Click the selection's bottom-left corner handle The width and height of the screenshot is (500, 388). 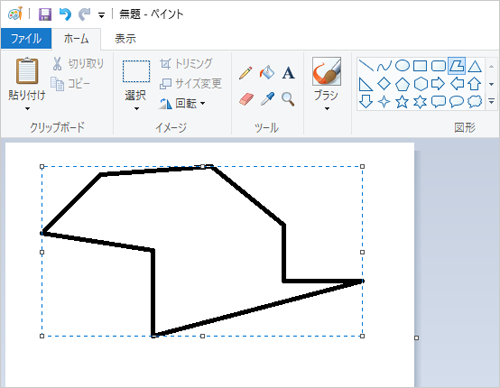[42, 336]
